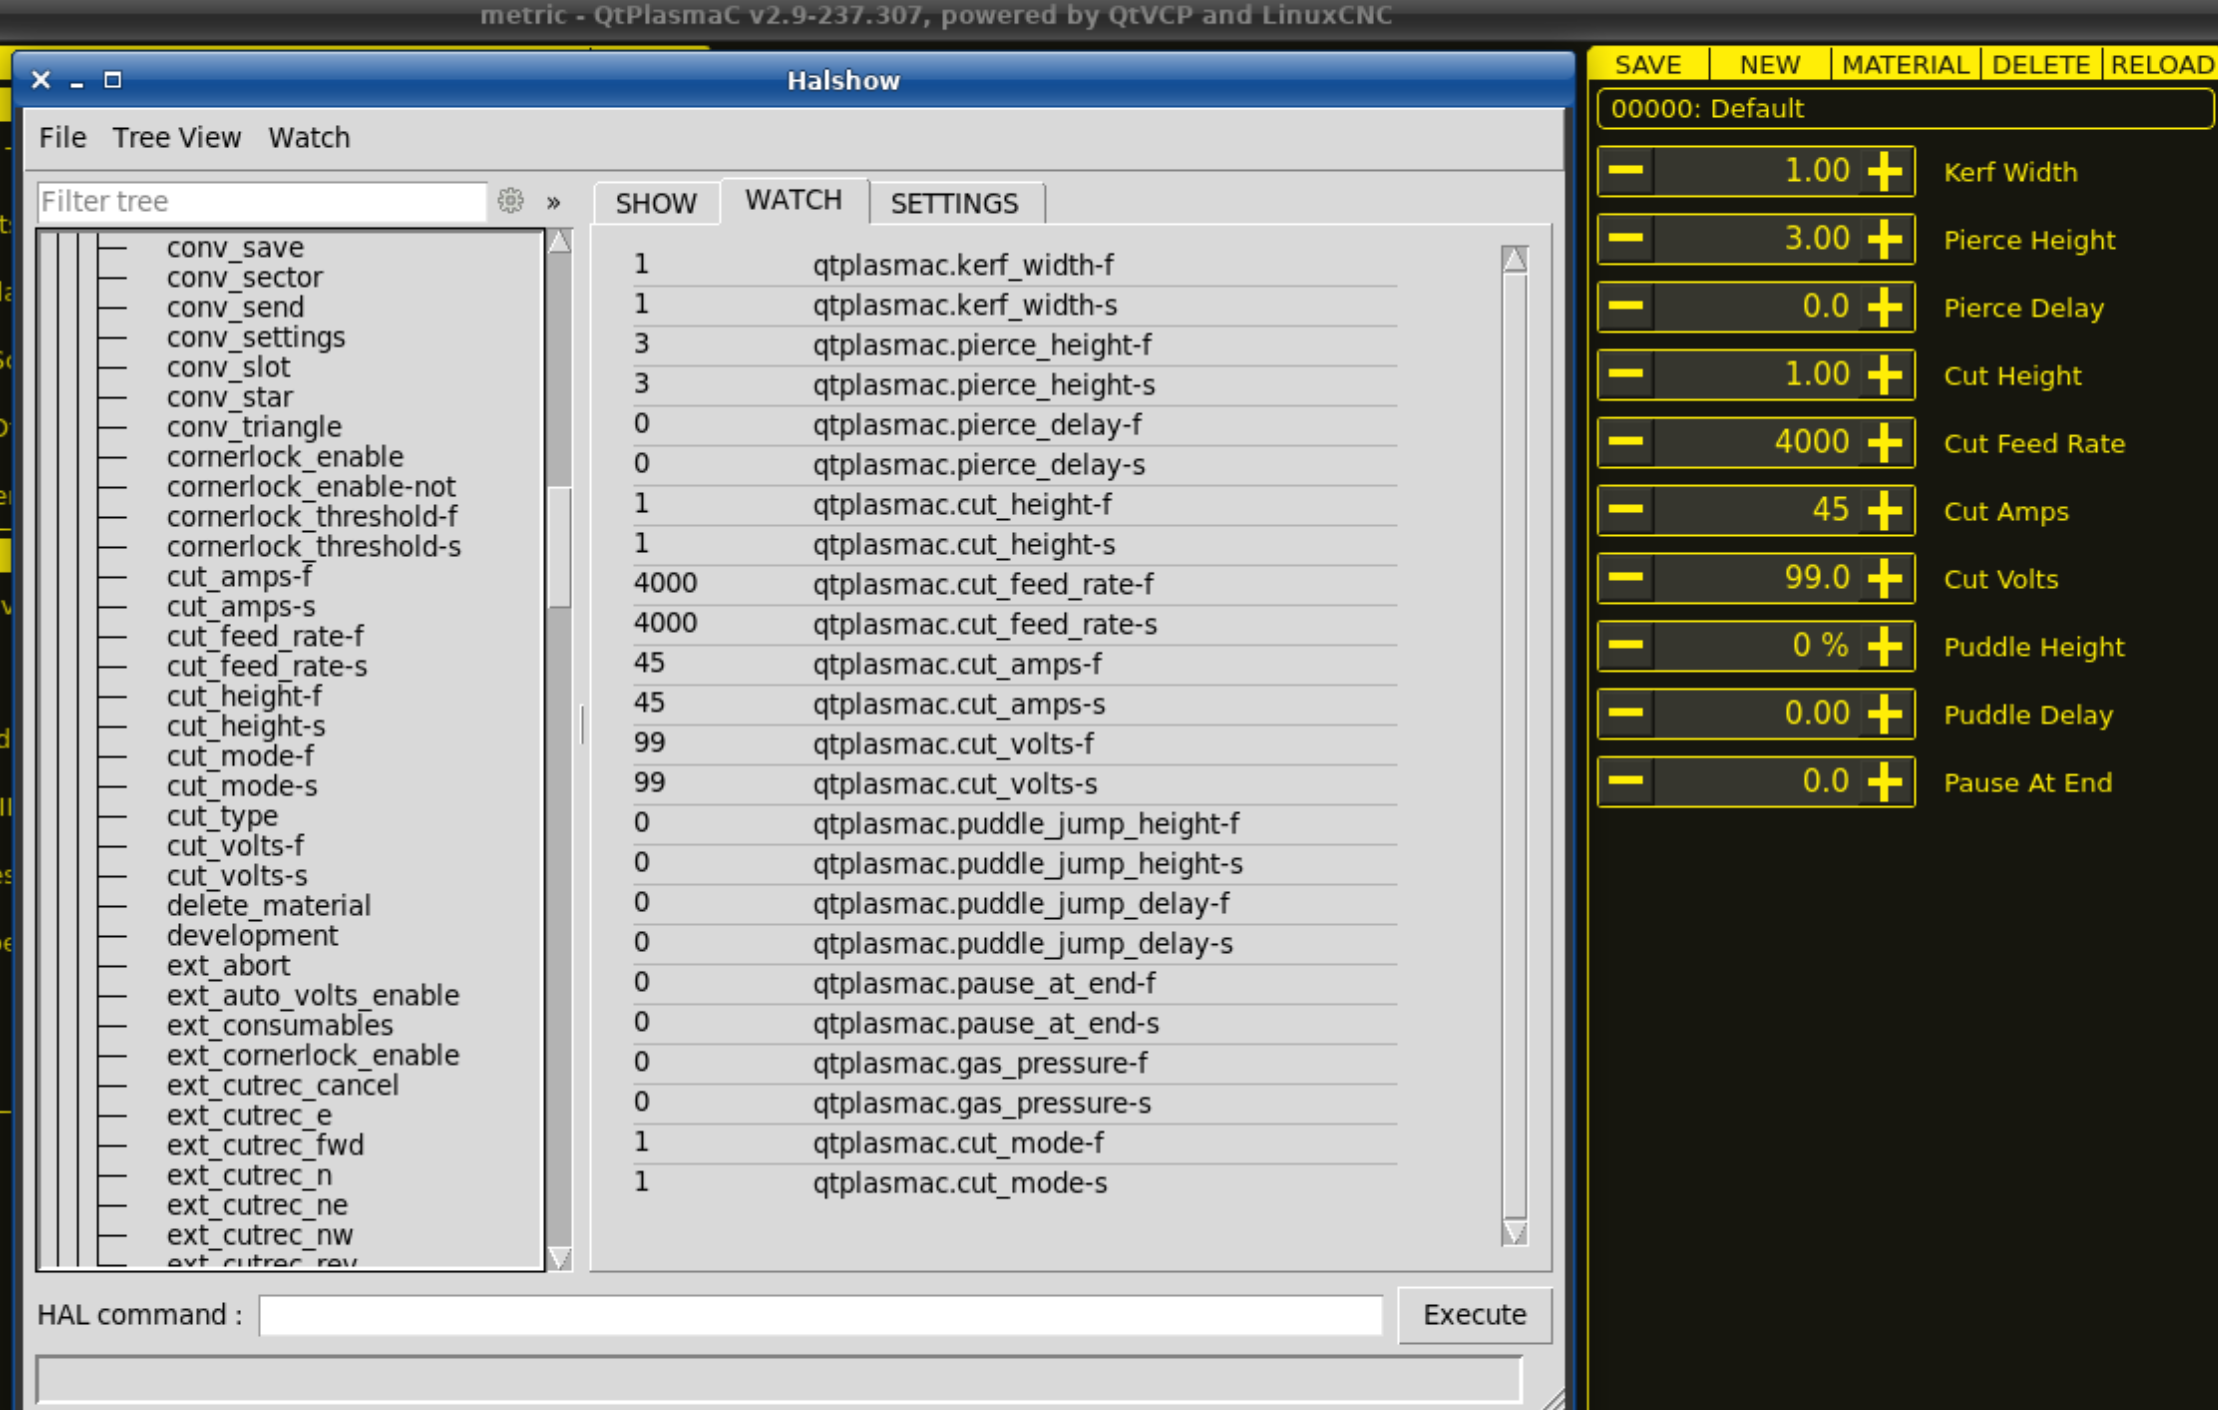Viewport: 2218px width, 1410px height.
Task: Click watch list scrollbar down arrow
Action: point(1515,1232)
